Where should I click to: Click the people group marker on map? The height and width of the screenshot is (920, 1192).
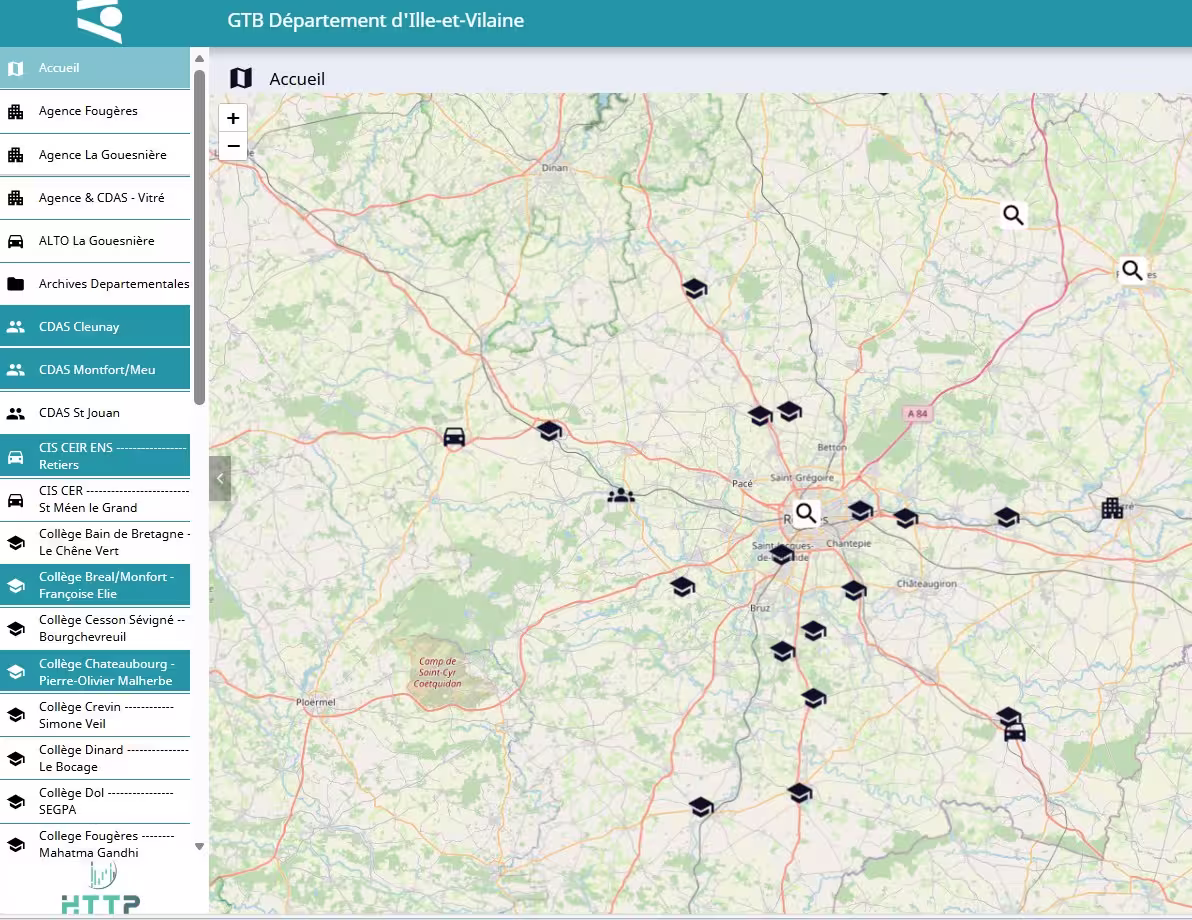tap(621, 494)
